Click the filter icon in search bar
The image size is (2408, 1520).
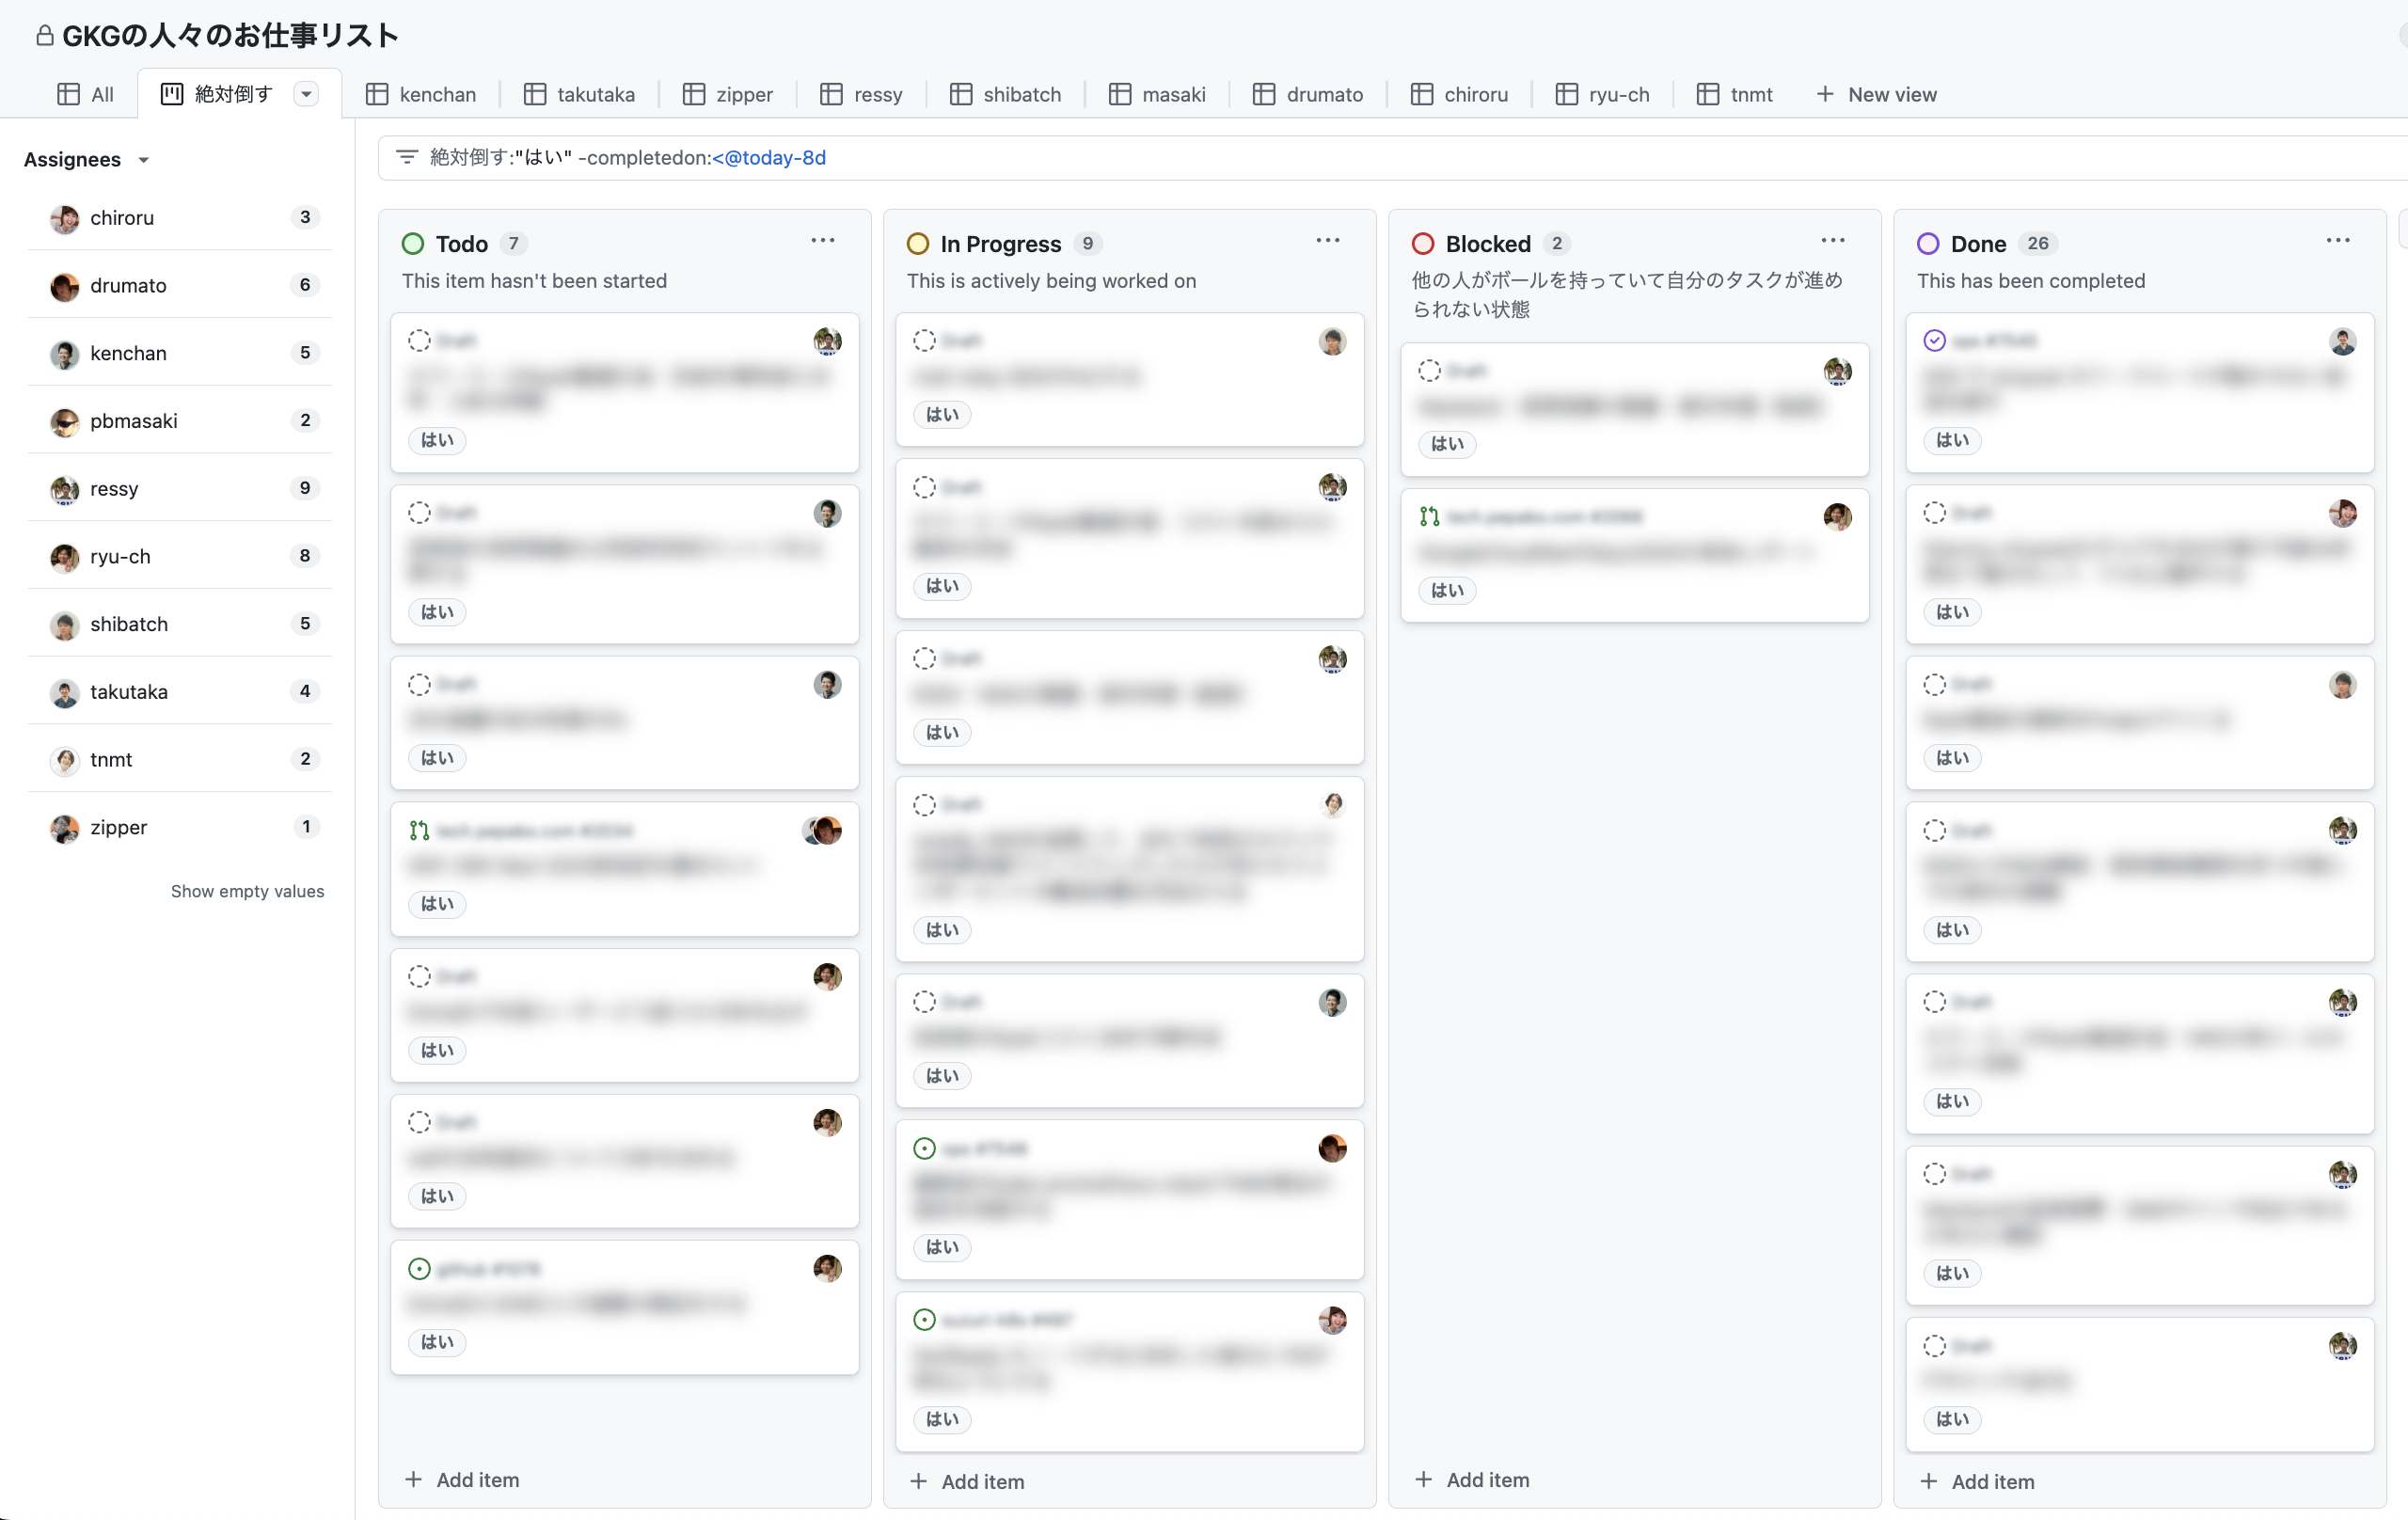pyautogui.click(x=407, y=157)
